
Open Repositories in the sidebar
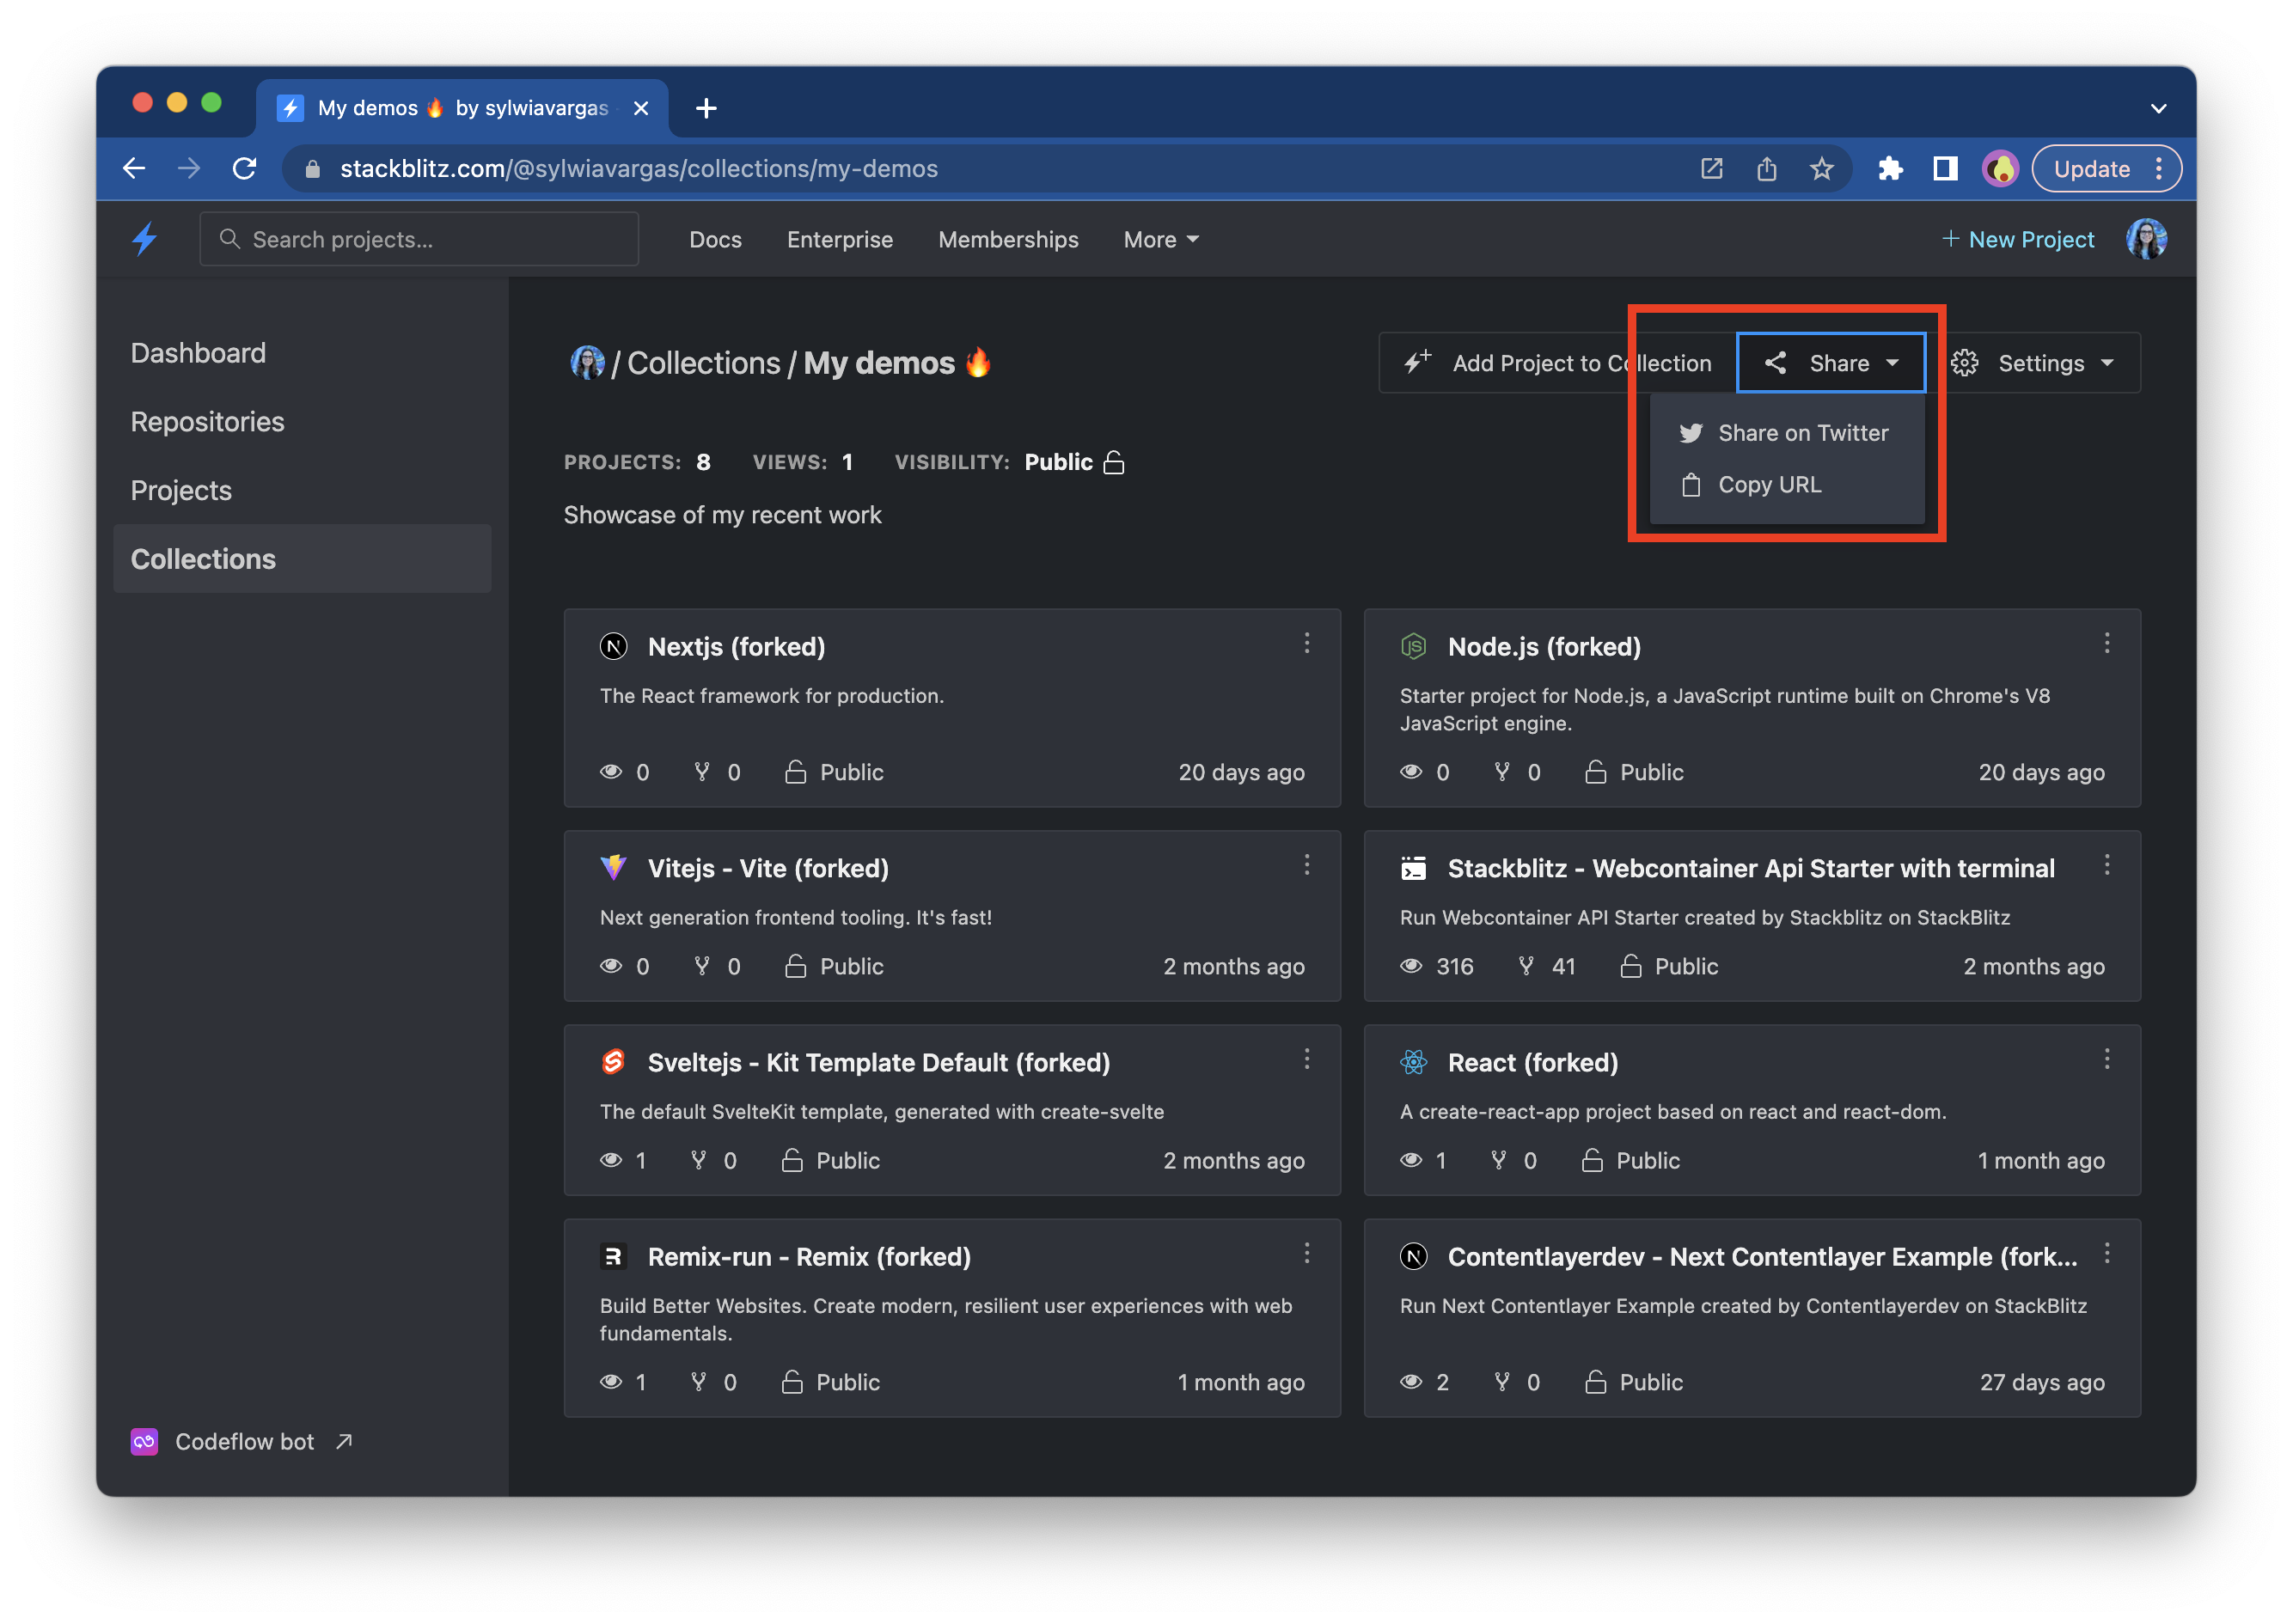[208, 422]
